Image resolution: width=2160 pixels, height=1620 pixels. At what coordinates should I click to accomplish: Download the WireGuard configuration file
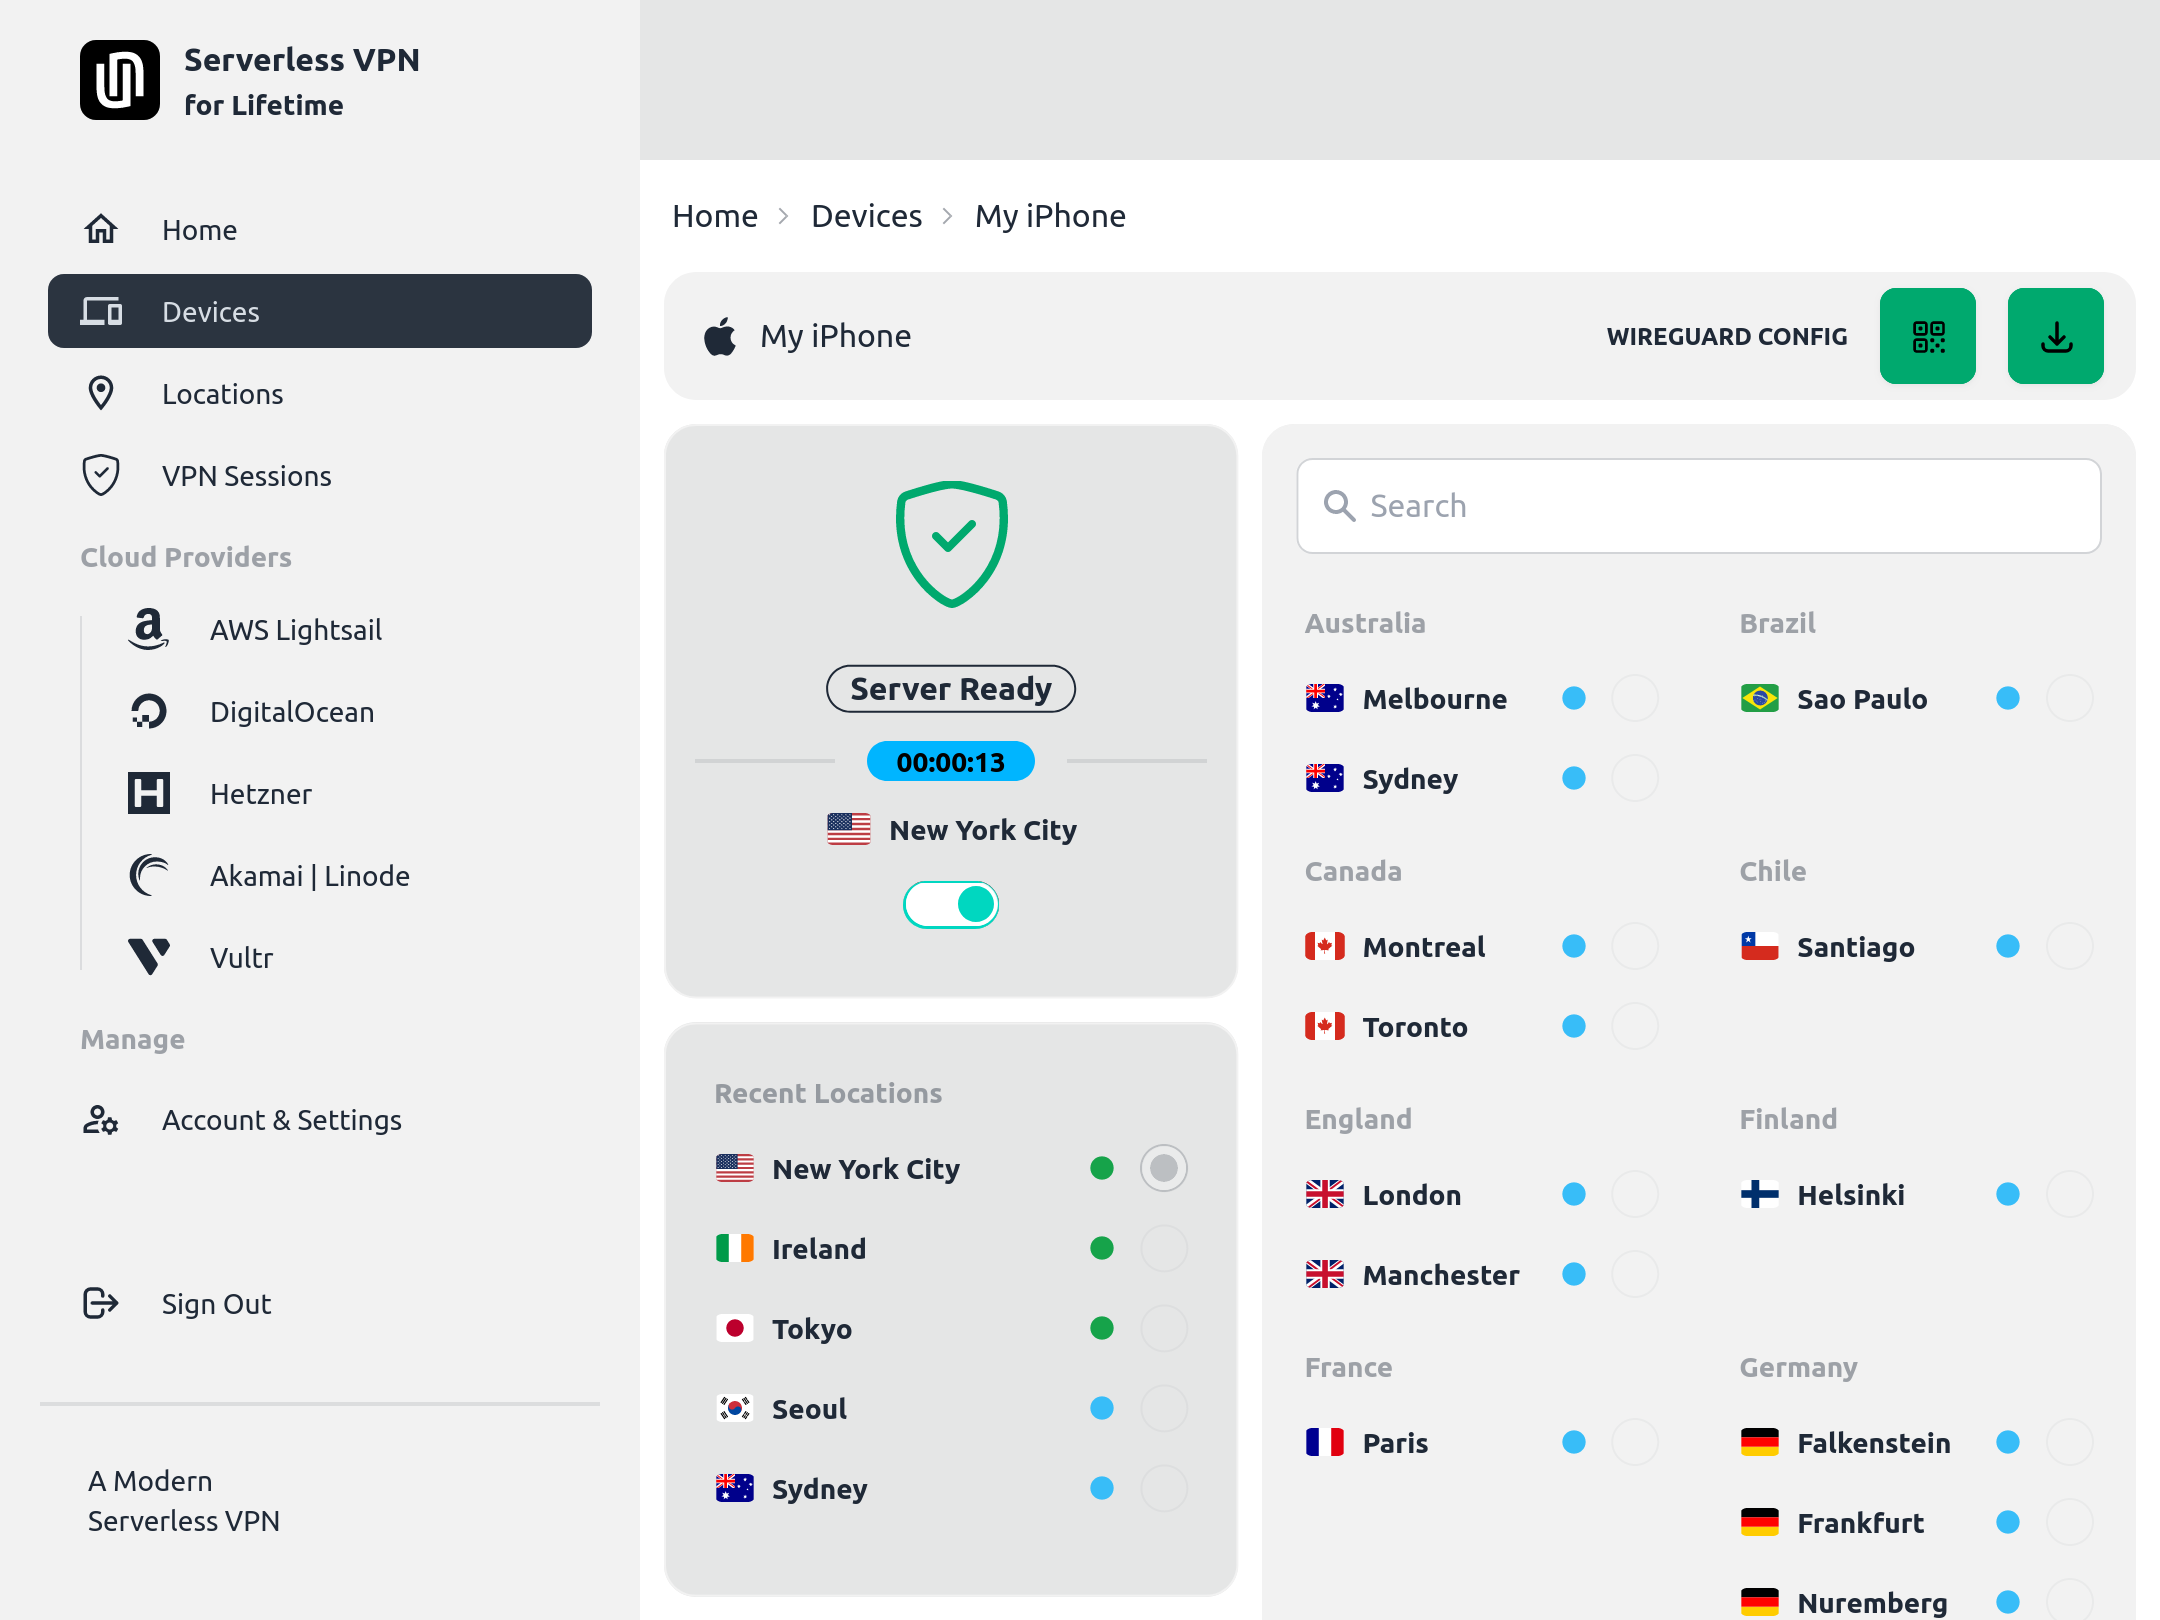coord(2055,336)
